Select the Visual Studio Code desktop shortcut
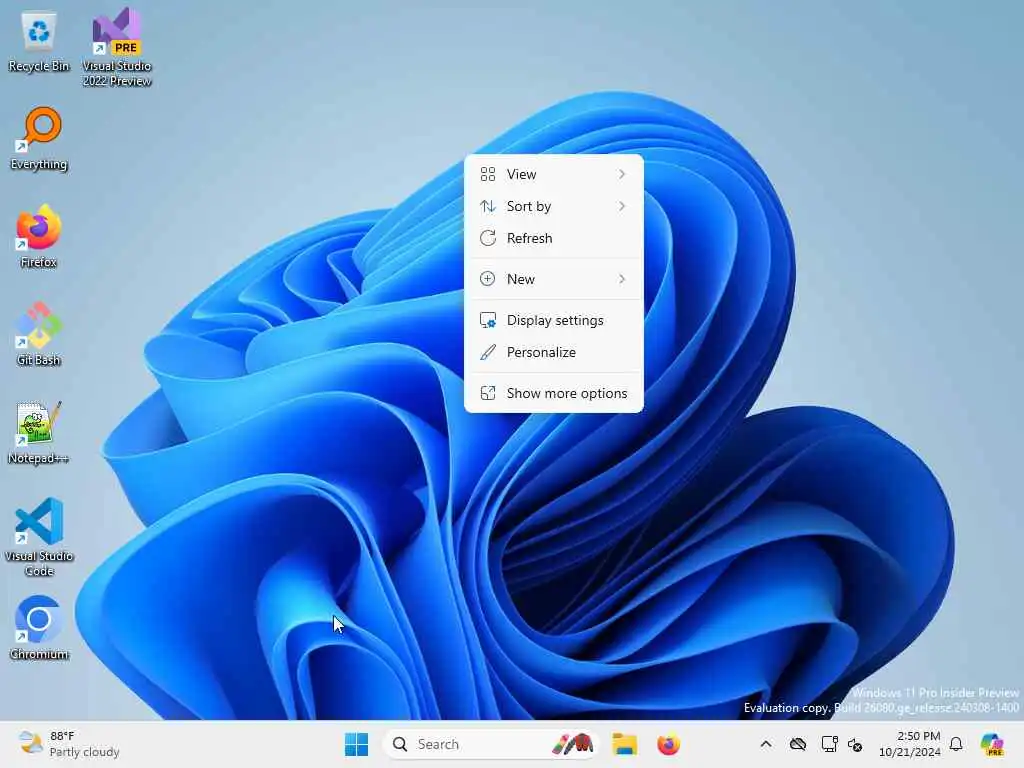 pyautogui.click(x=39, y=537)
